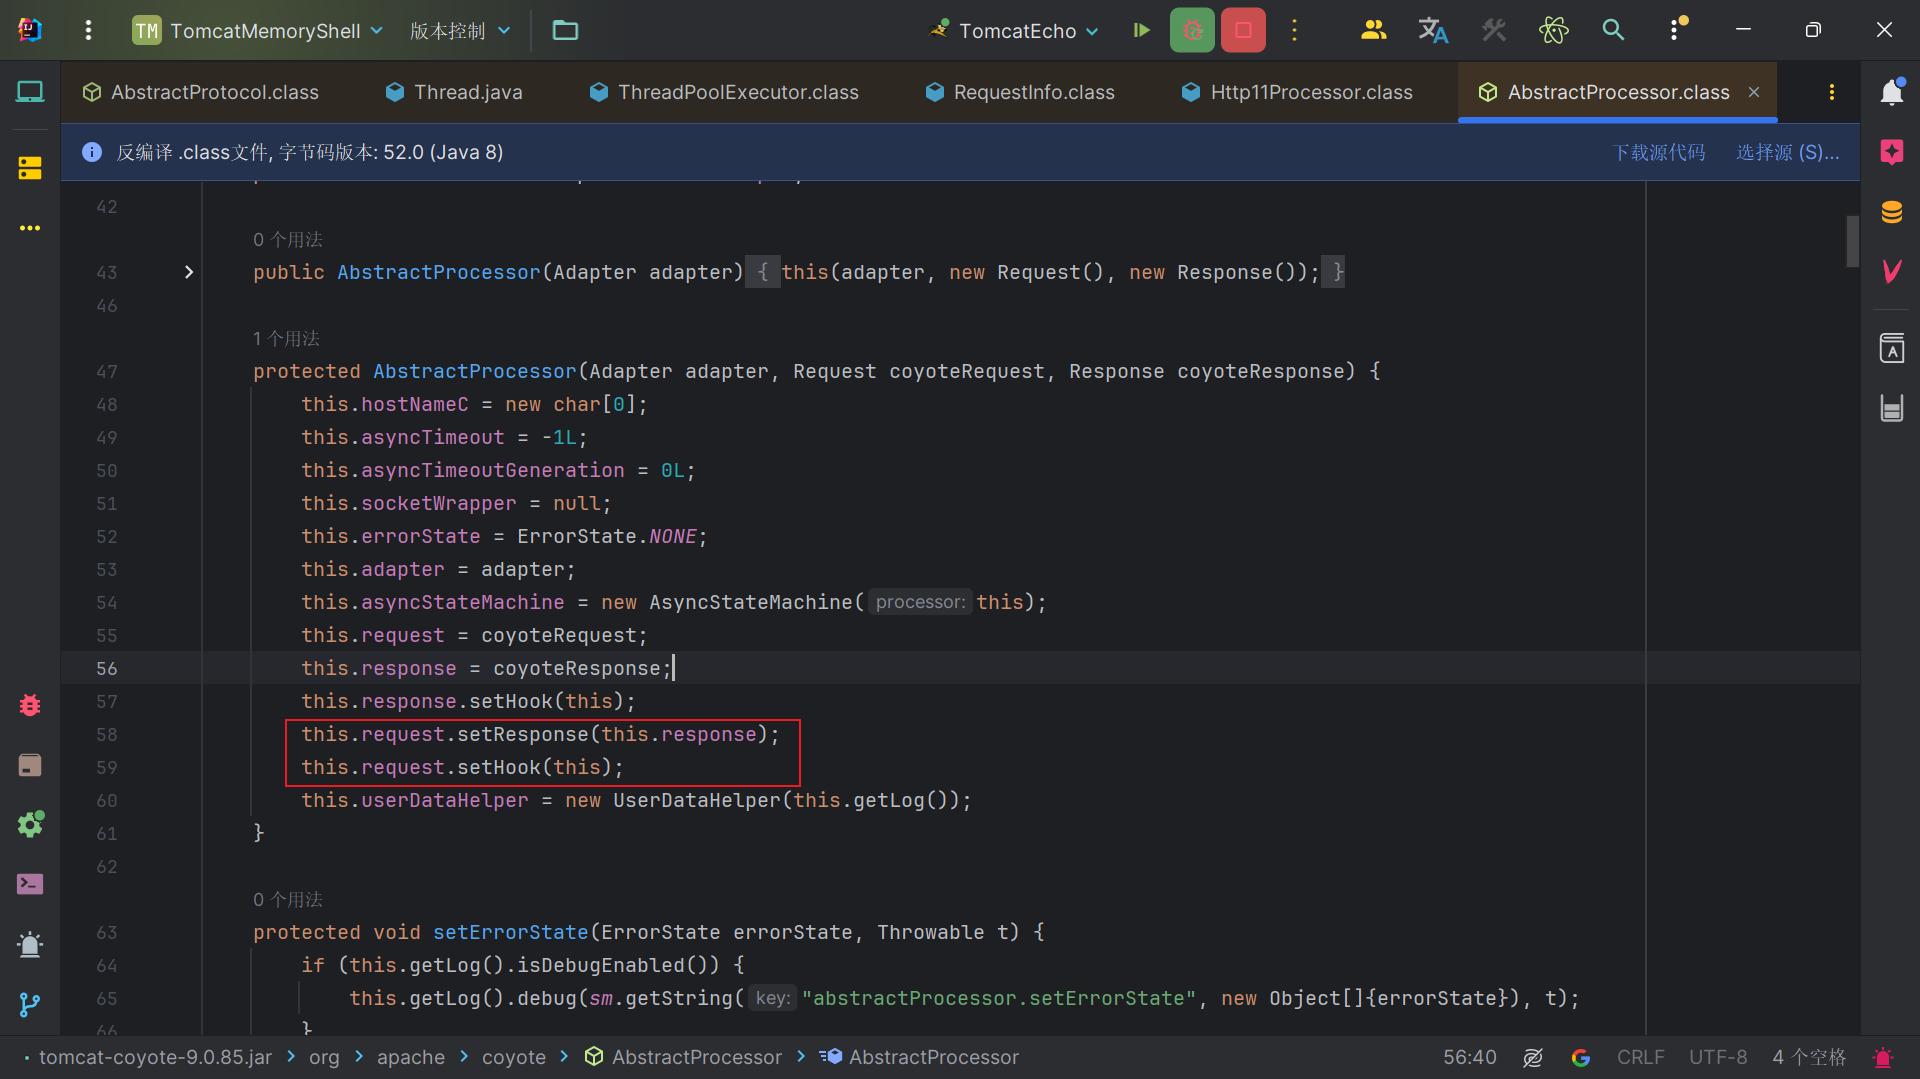Screen dimensions: 1920x1079
Task: Expand folded constructor at line 43
Action: click(x=189, y=272)
